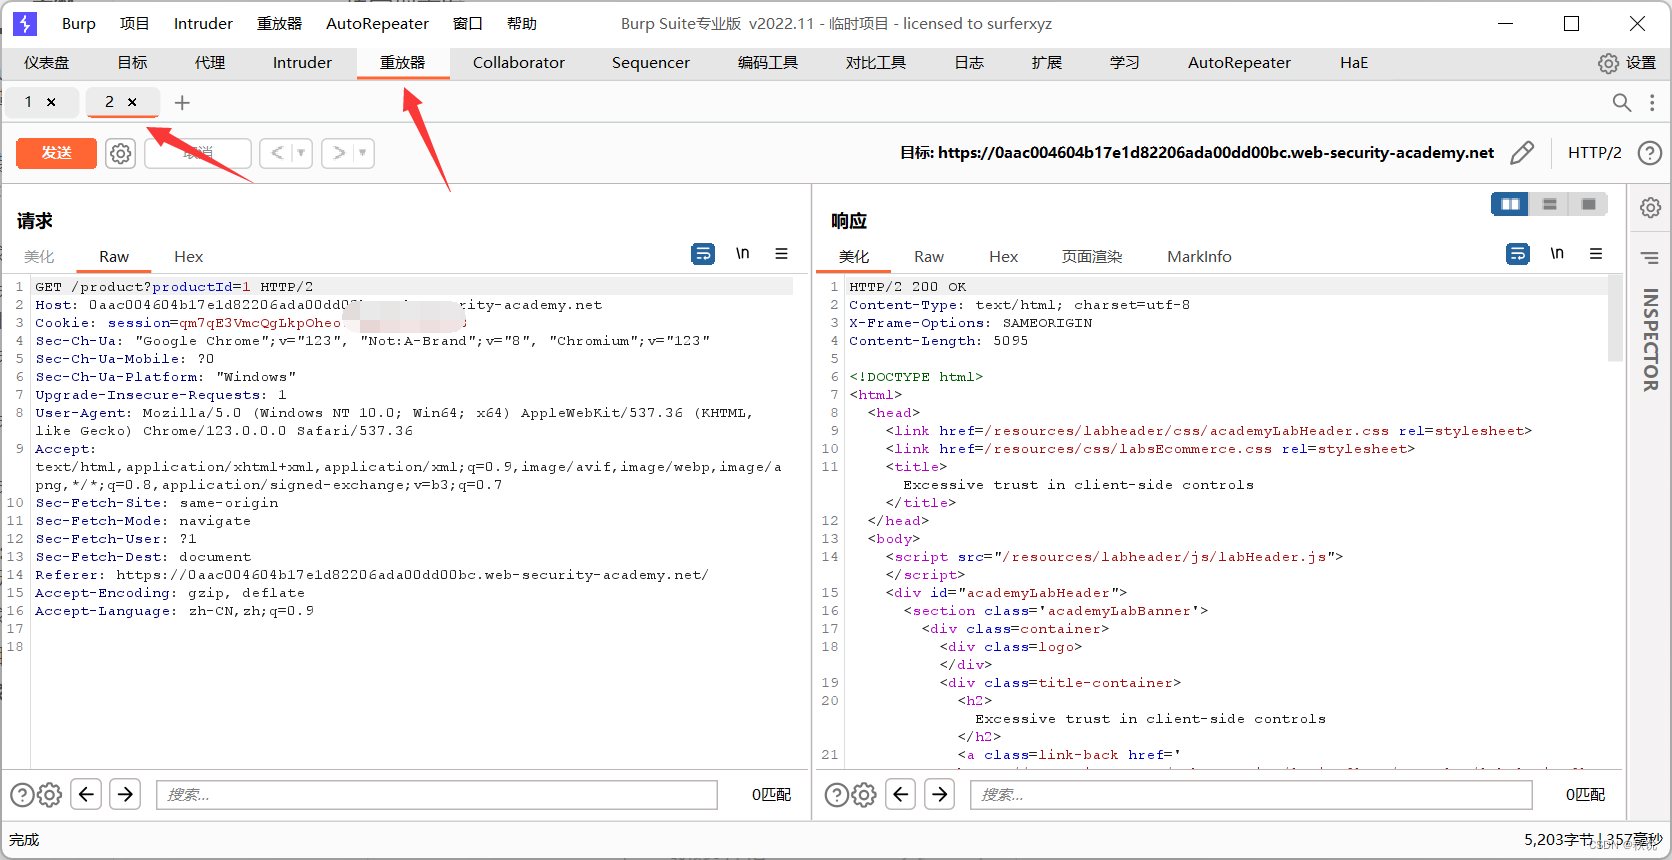The height and width of the screenshot is (860, 1672).
Task: Open back history dropdown arrow
Action: pyautogui.click(x=301, y=153)
